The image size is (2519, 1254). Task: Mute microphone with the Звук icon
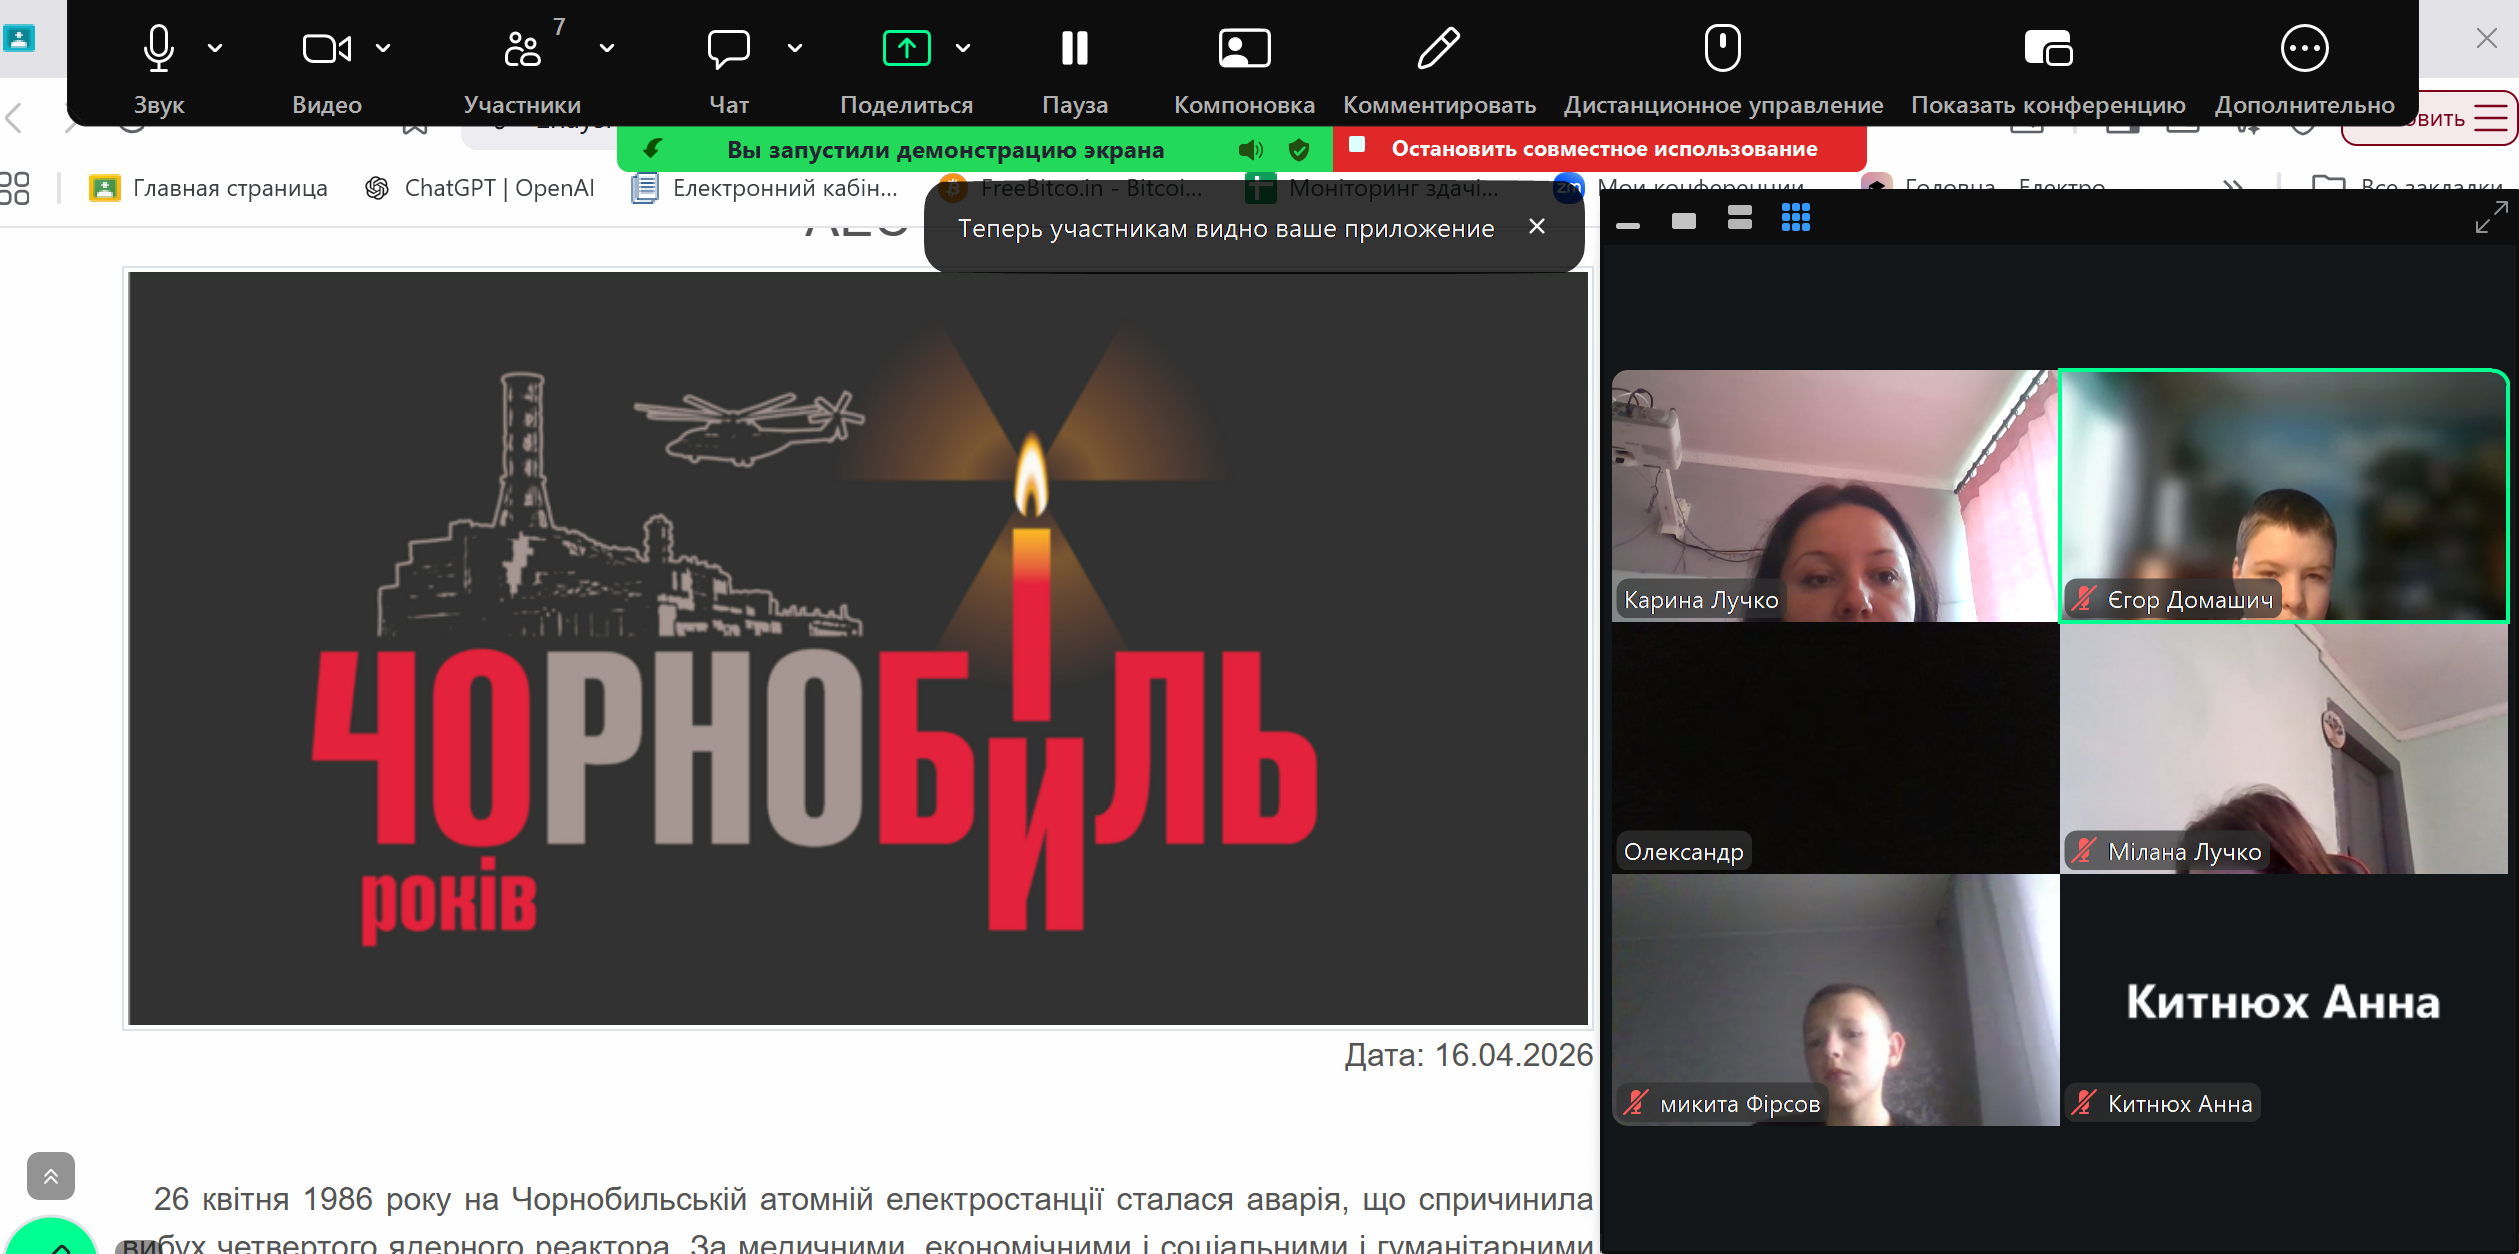click(159, 49)
